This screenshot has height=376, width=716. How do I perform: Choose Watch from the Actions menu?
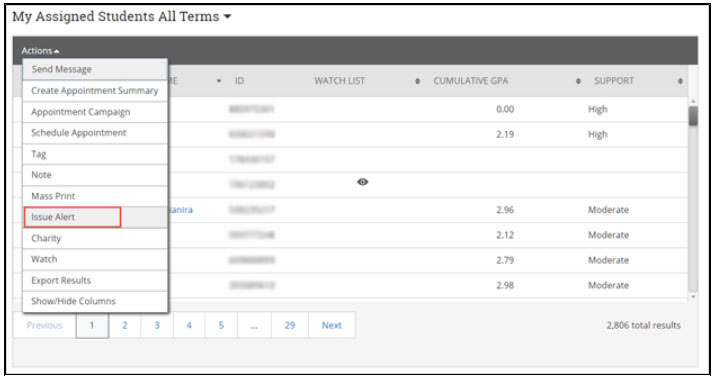tap(95, 259)
